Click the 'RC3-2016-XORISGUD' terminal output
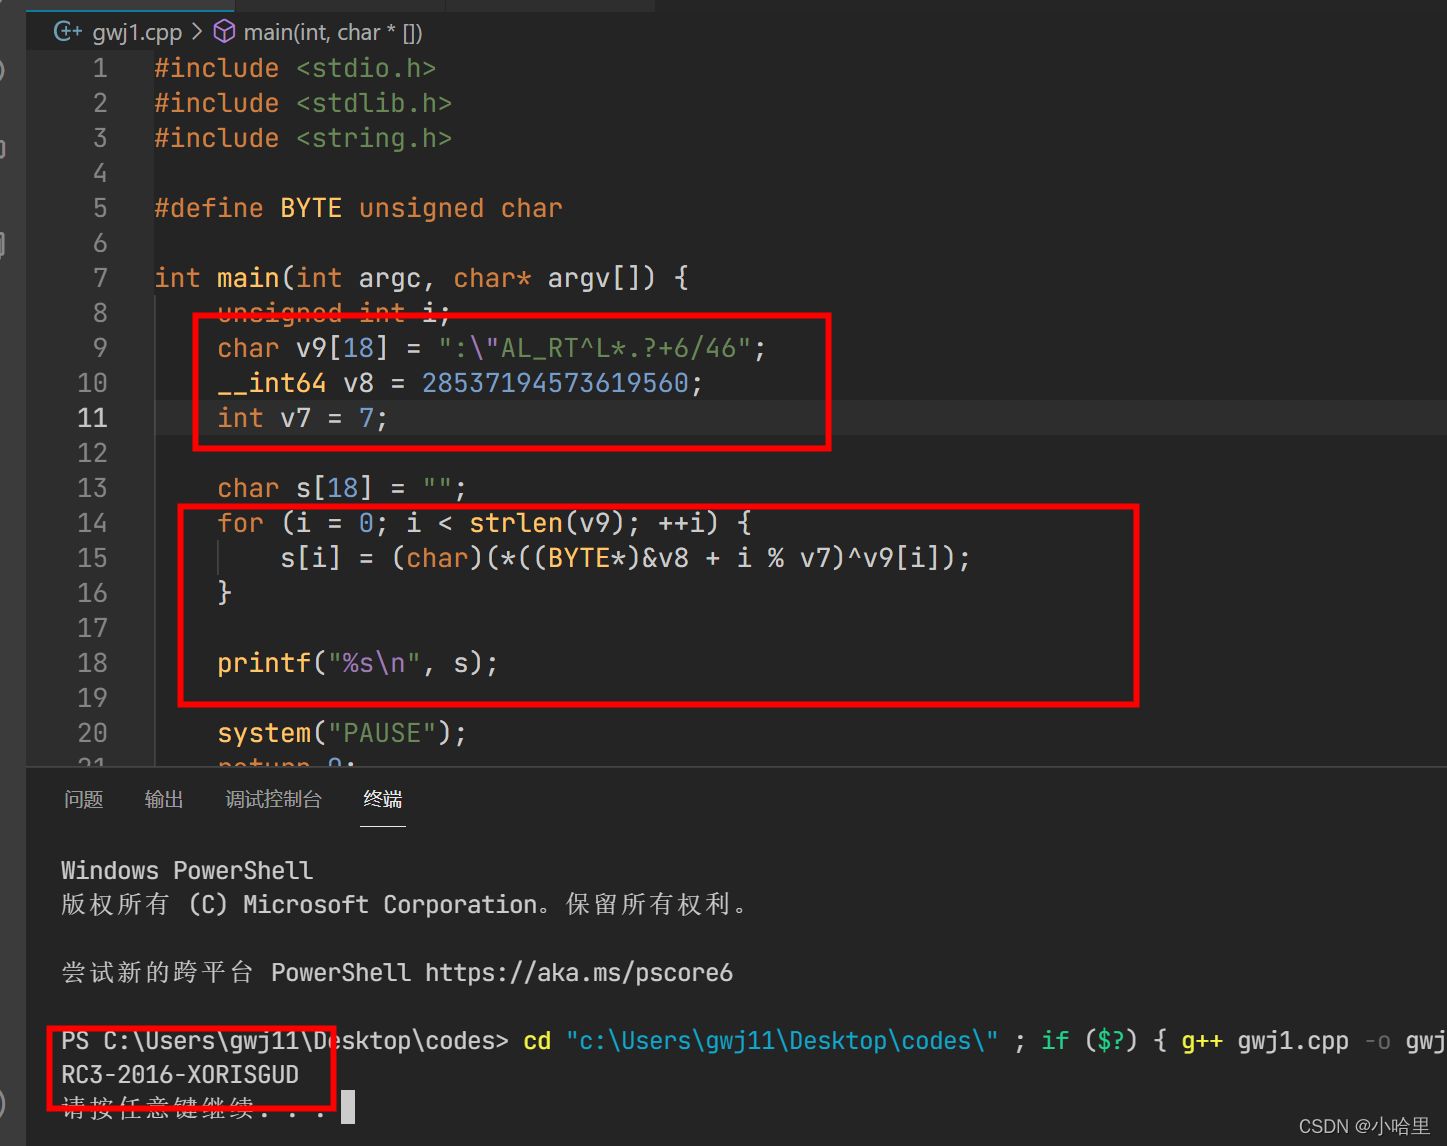 [x=180, y=1075]
